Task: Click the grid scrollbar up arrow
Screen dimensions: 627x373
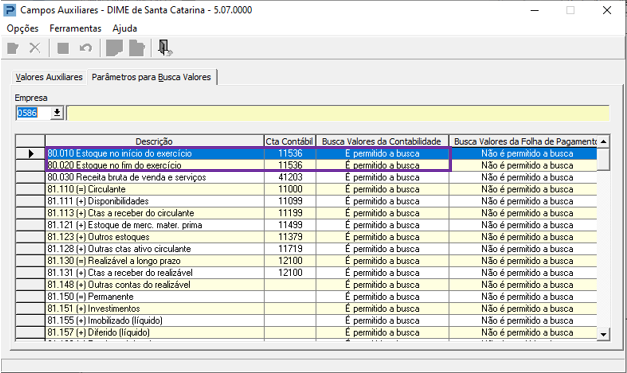Action: pos(603,141)
